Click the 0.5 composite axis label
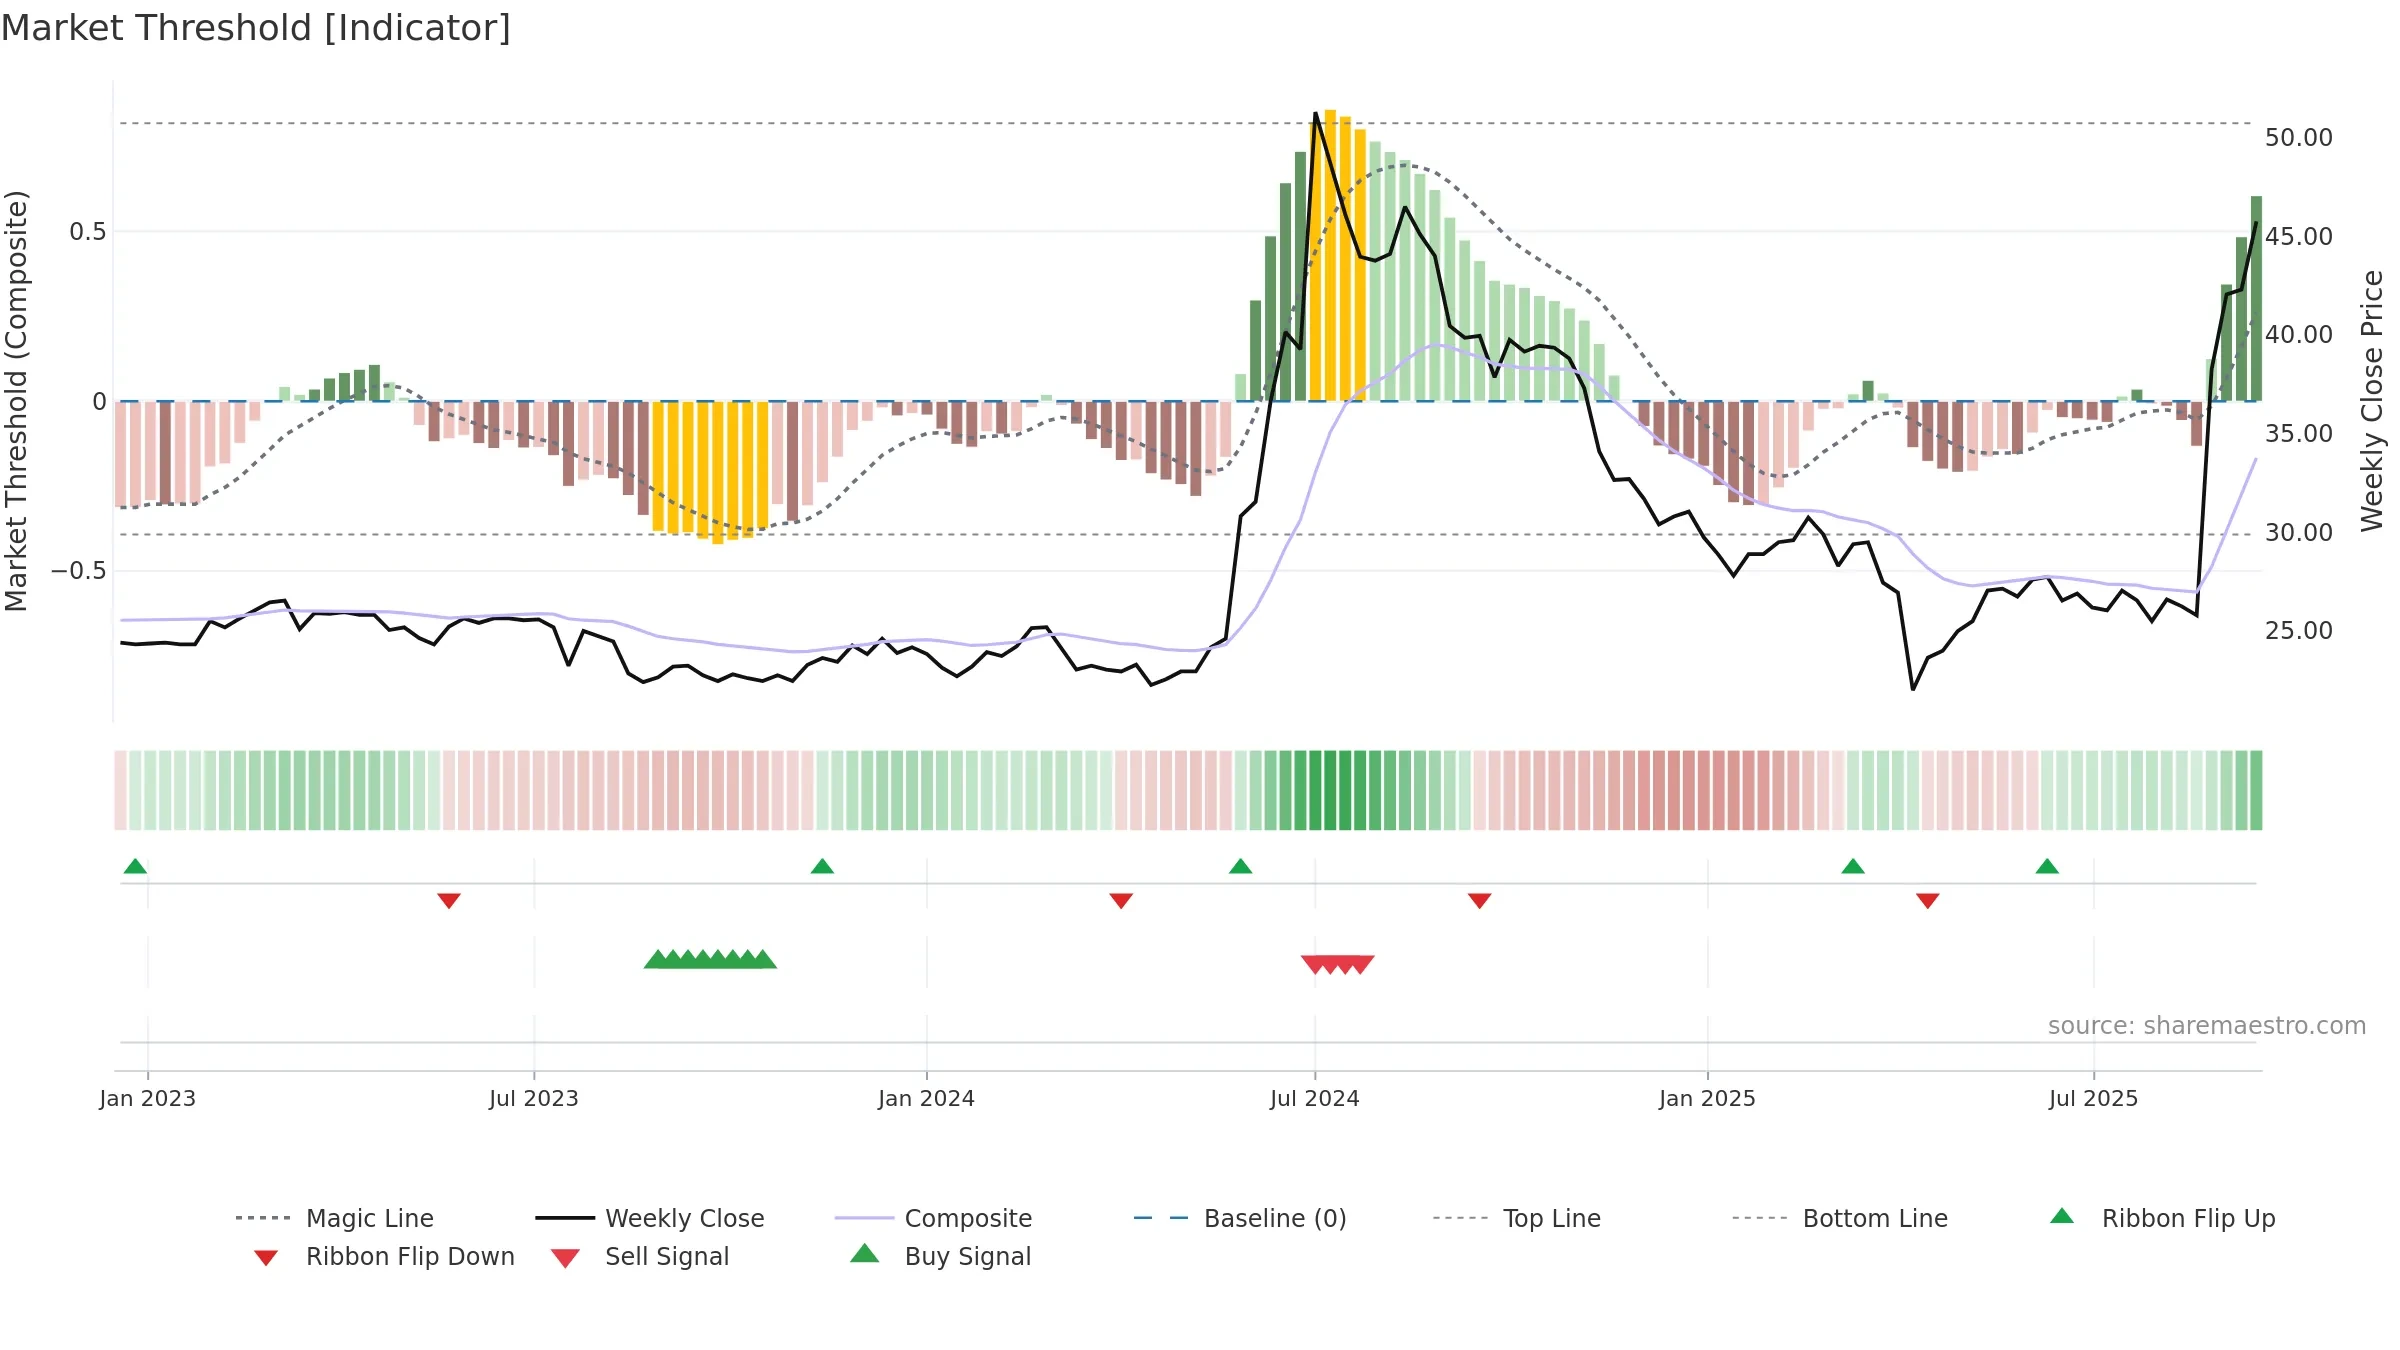Image resolution: width=2400 pixels, height=1350 pixels. (x=88, y=232)
